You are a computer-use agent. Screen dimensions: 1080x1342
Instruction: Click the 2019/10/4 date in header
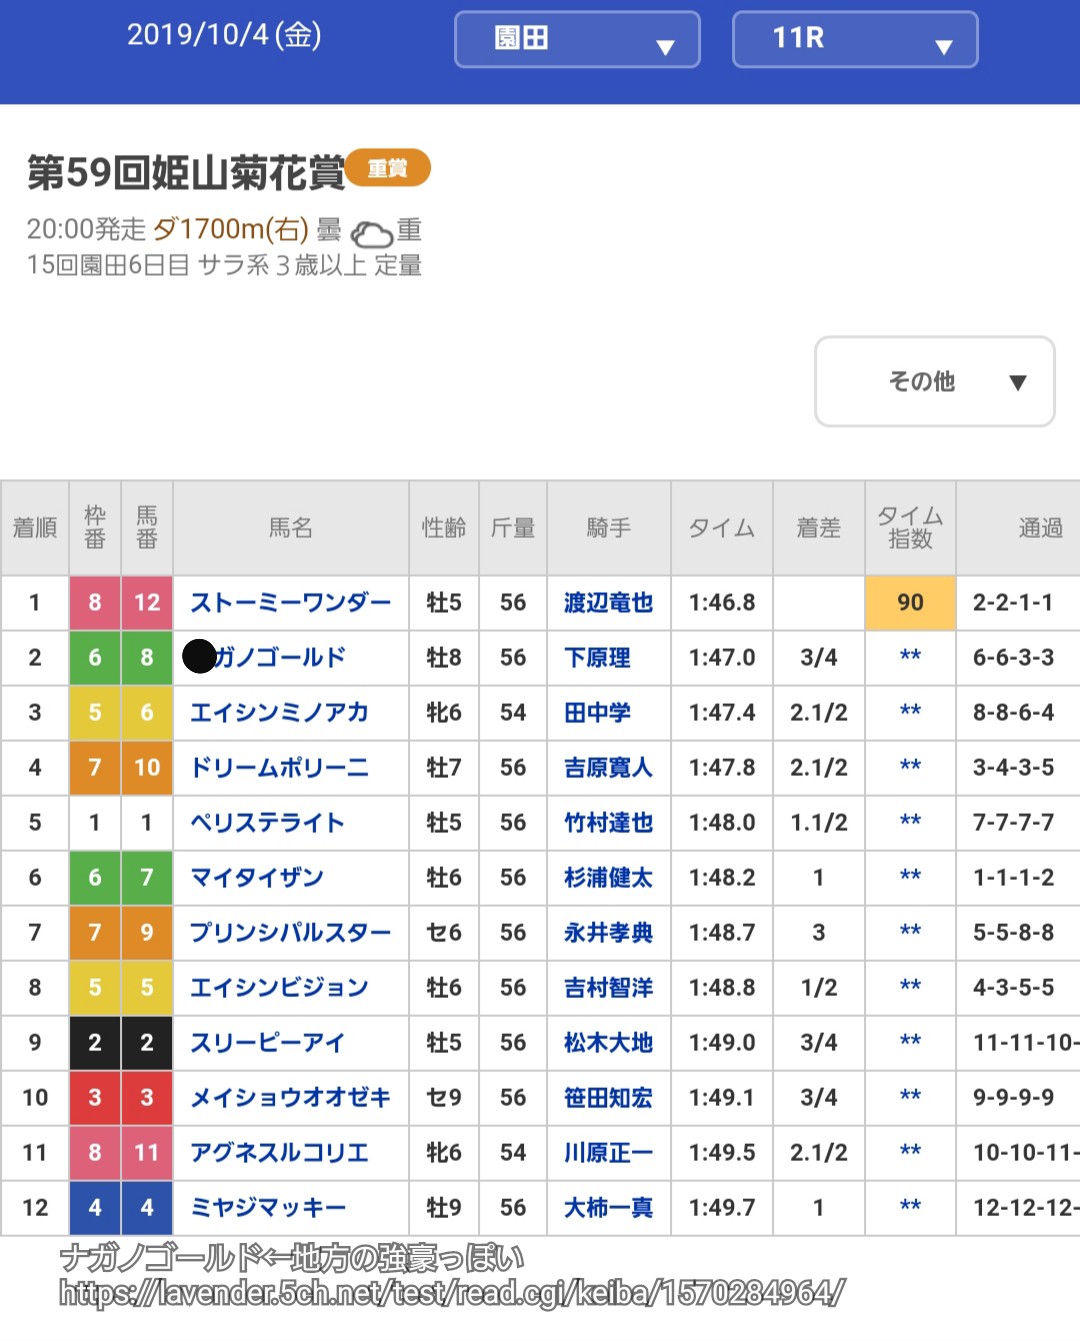[224, 35]
